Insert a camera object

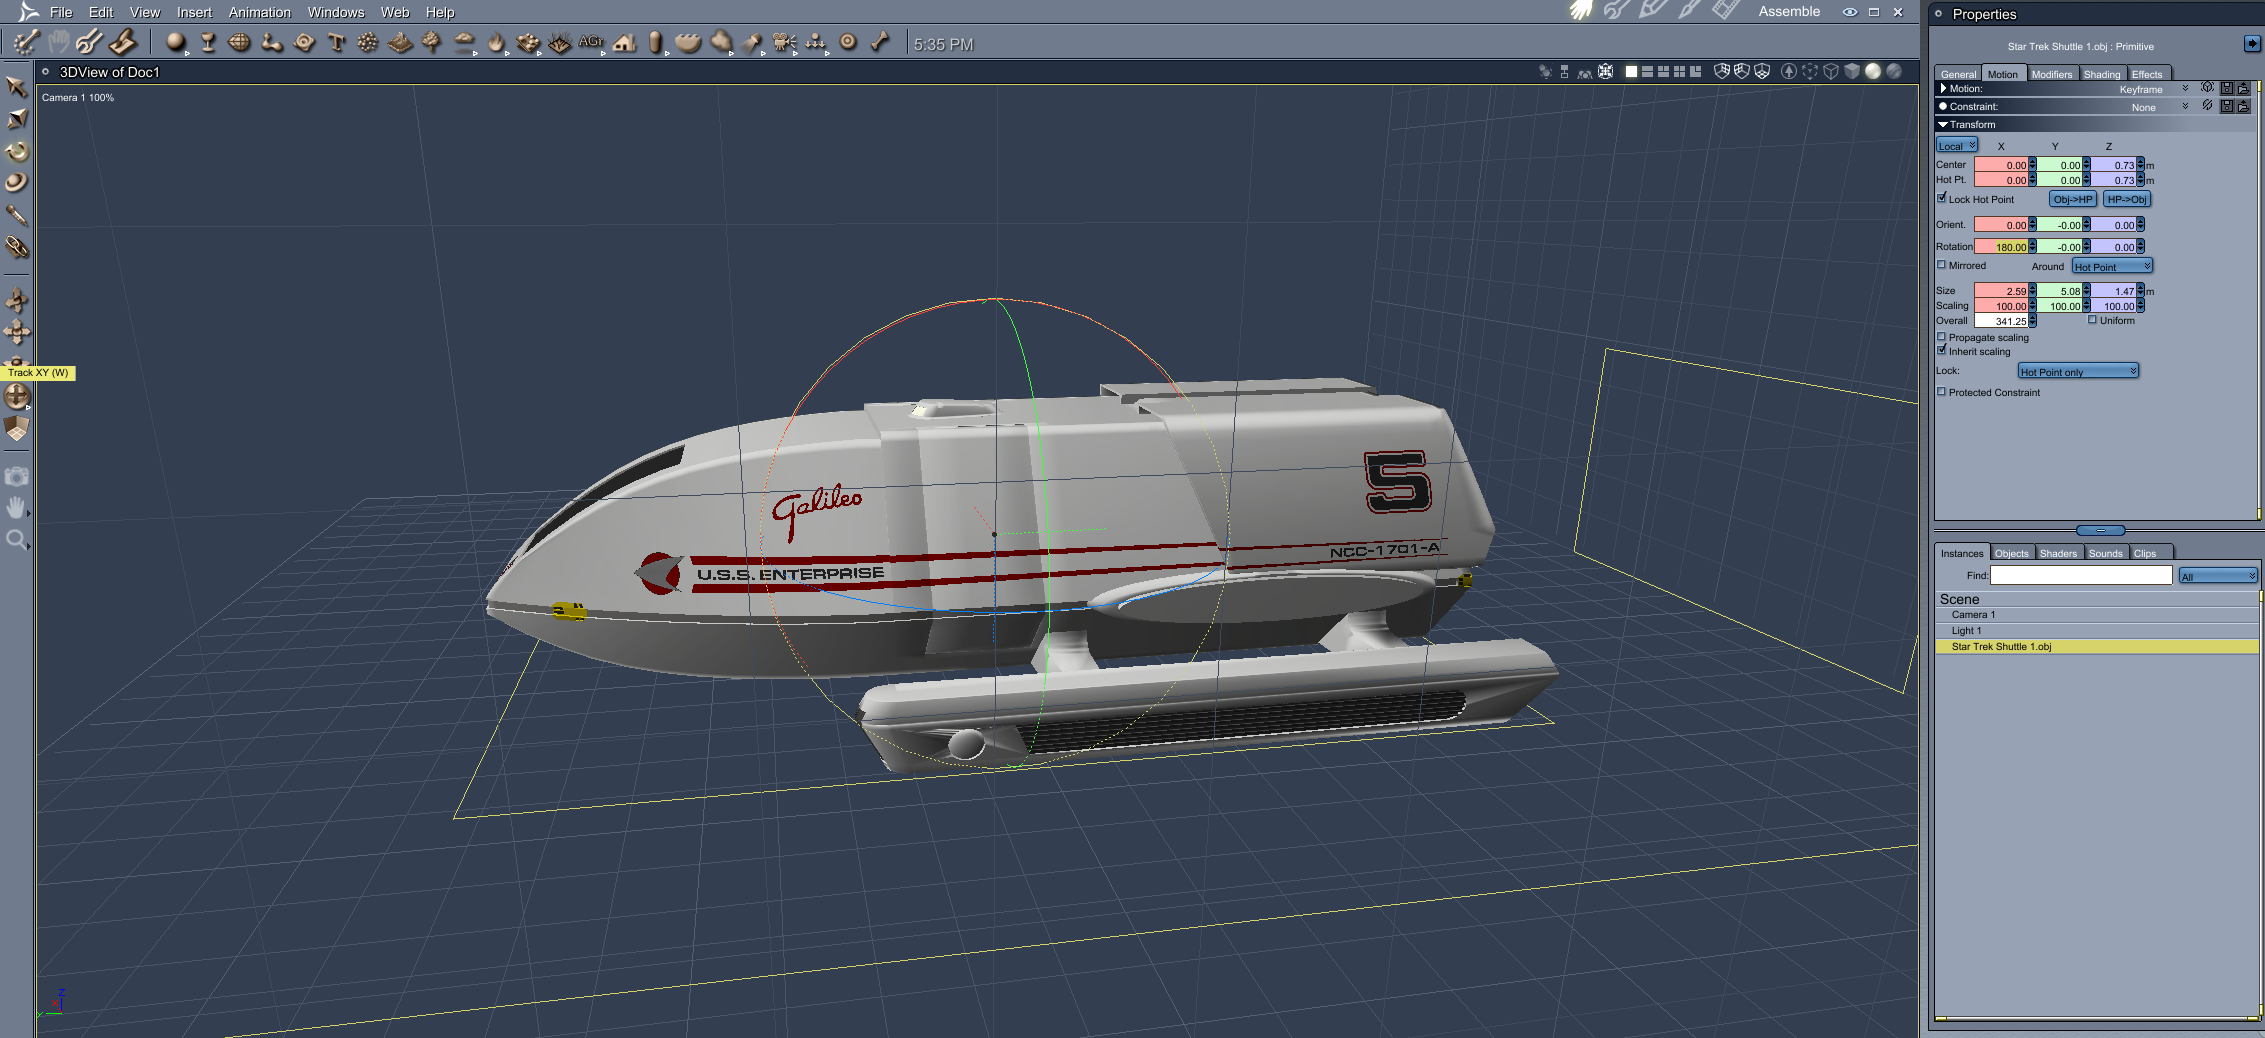click(x=784, y=42)
